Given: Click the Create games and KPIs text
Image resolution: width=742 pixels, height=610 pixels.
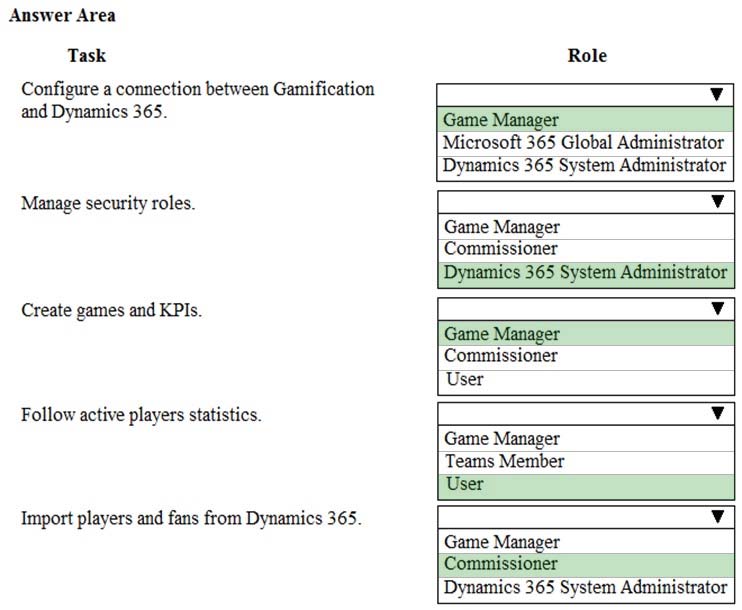Looking at the screenshot, I should pos(111,310).
